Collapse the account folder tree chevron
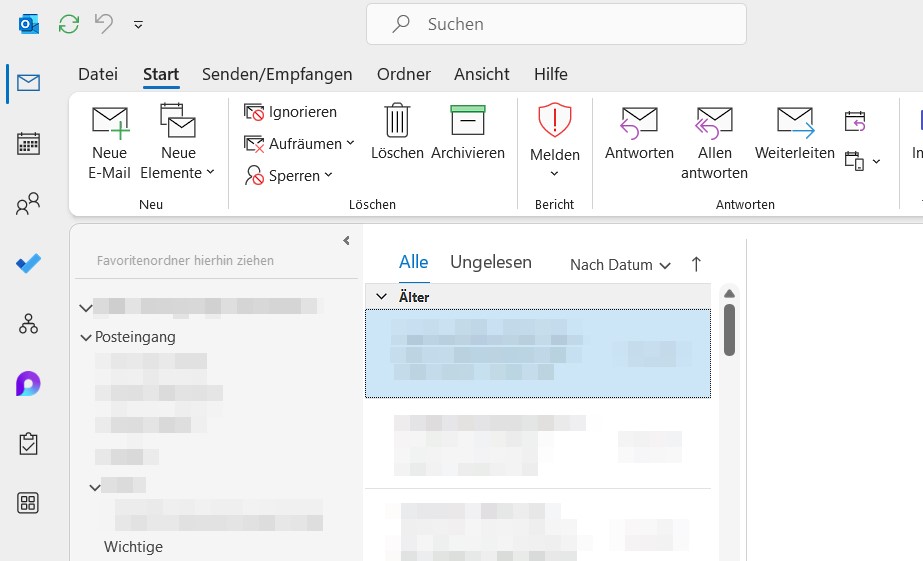 pyautogui.click(x=86, y=308)
